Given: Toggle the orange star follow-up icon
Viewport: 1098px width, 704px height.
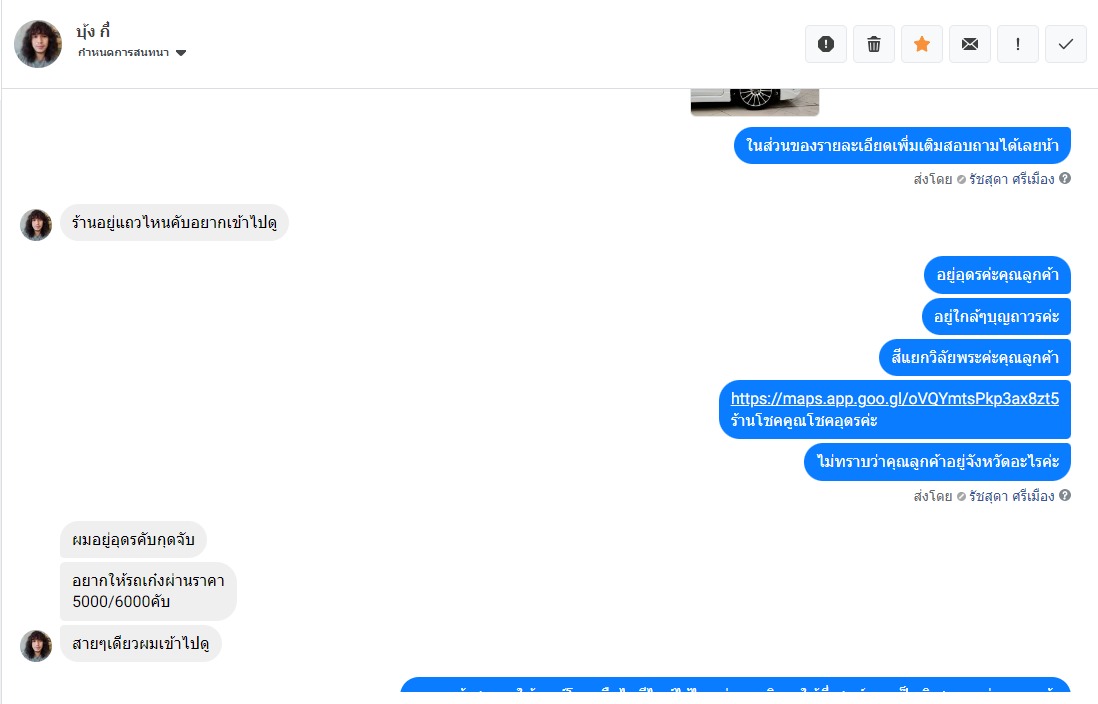Looking at the screenshot, I should [x=922, y=44].
